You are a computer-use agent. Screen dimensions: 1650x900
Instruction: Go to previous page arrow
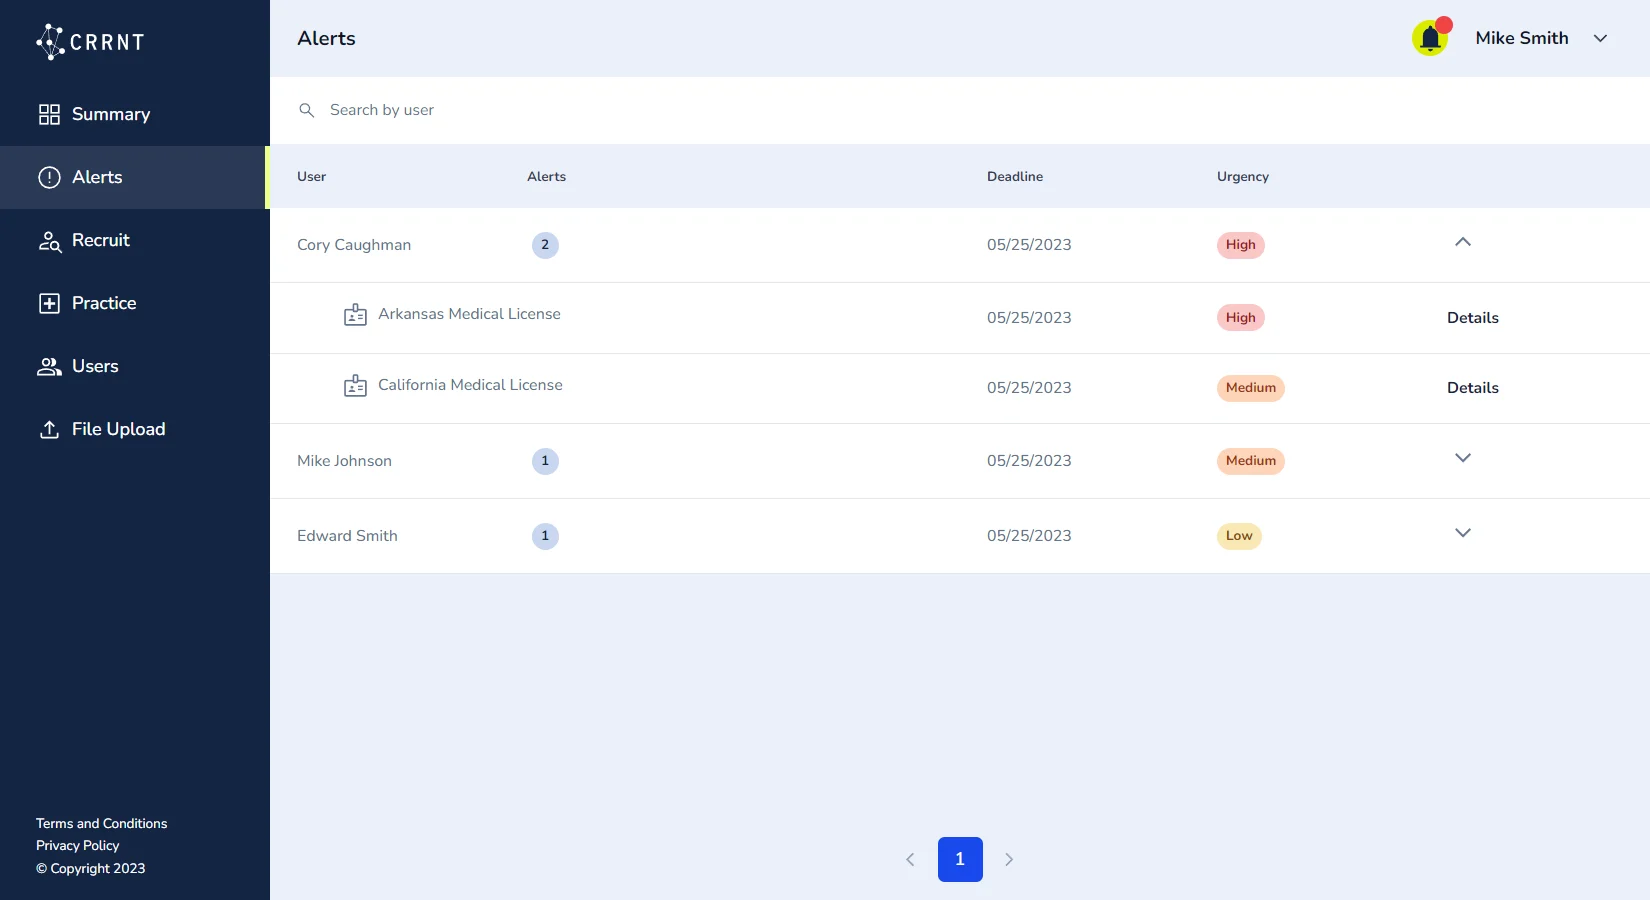[x=910, y=859]
